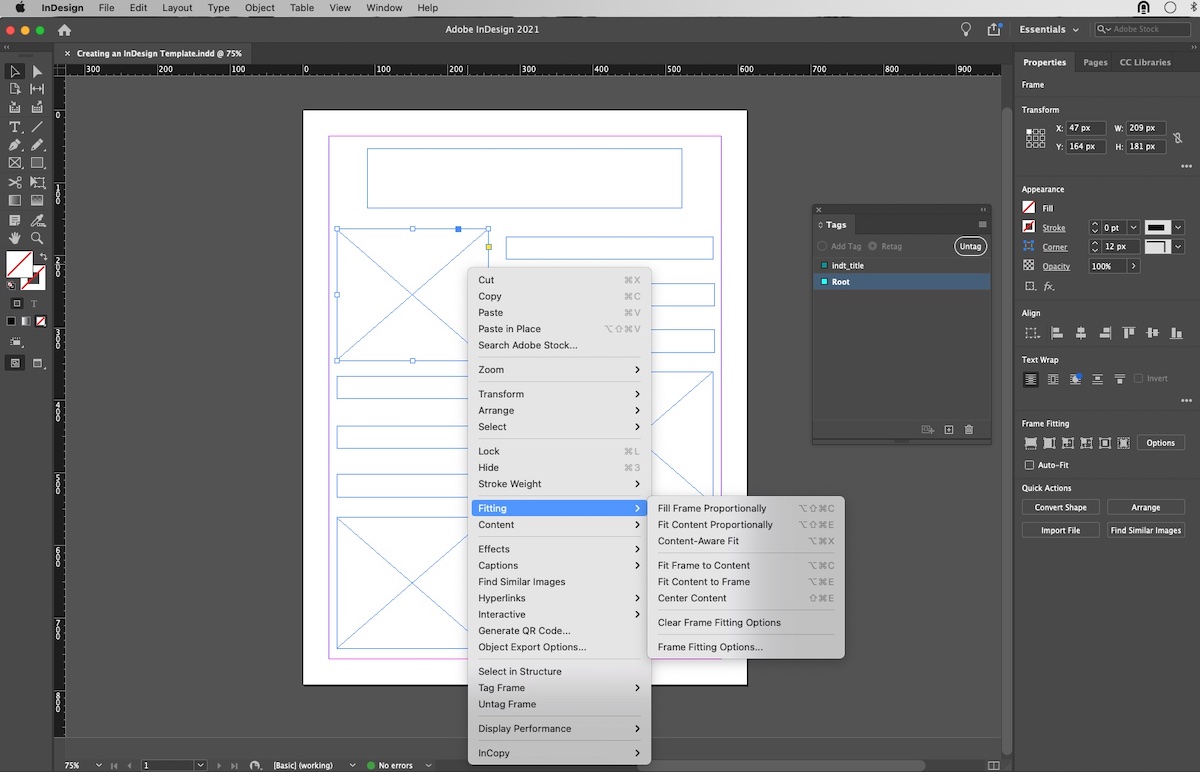
Task: Choose Fit Content Proportionally from the submenu
Action: [x=715, y=525]
